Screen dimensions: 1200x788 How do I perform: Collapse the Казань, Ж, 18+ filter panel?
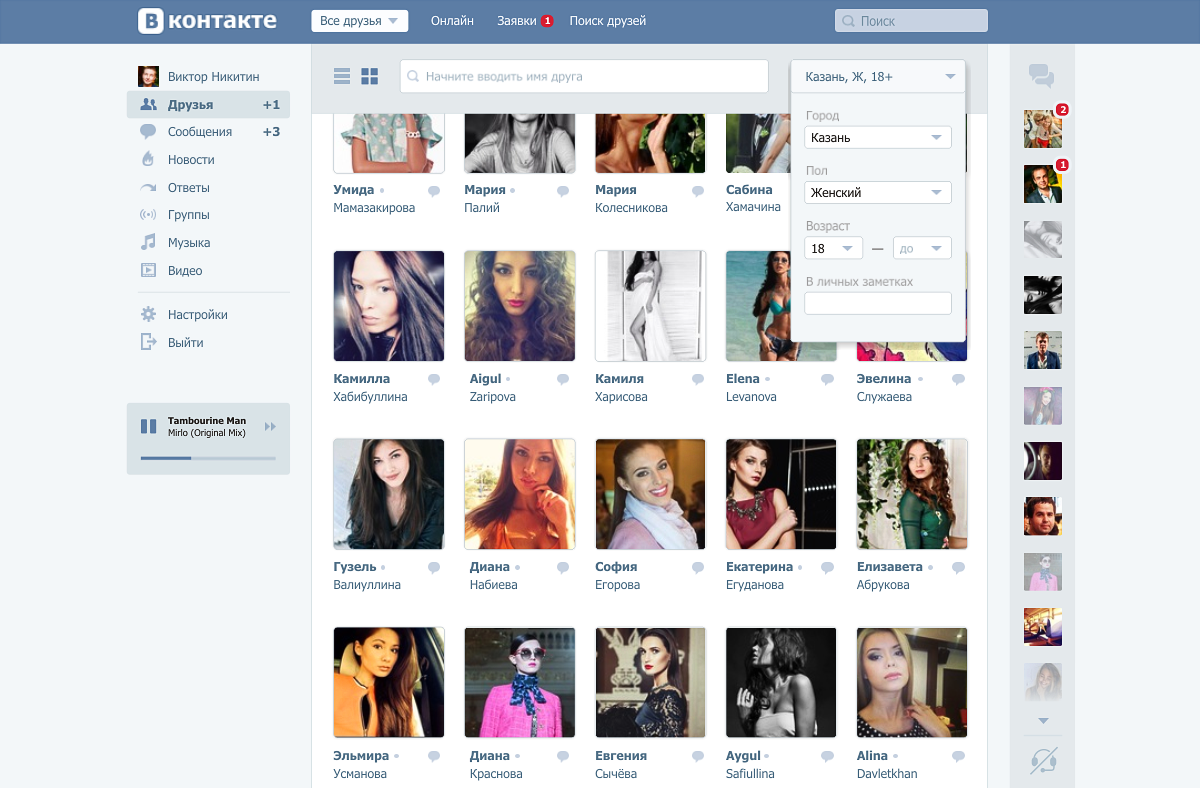pyautogui.click(x=878, y=76)
